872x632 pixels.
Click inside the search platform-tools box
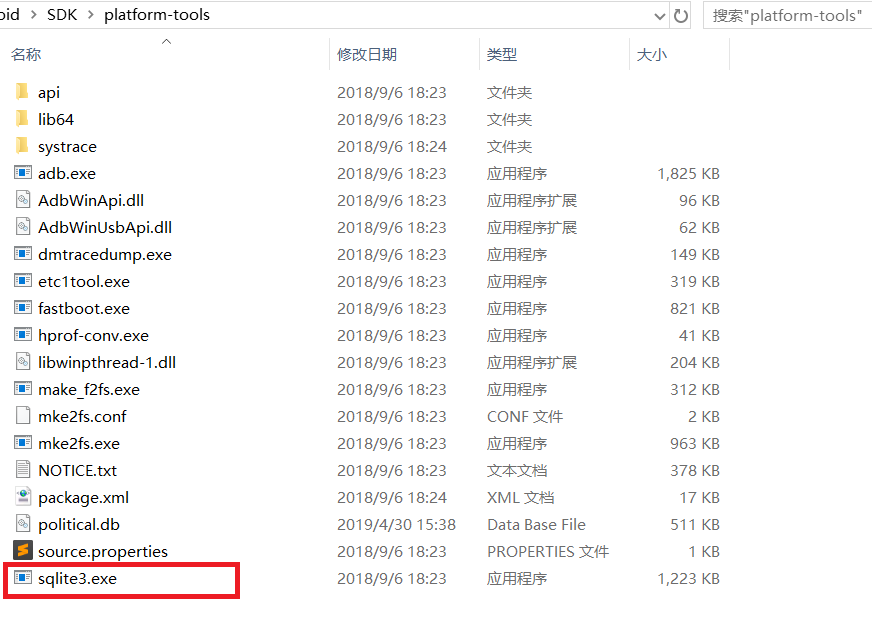click(x=790, y=15)
